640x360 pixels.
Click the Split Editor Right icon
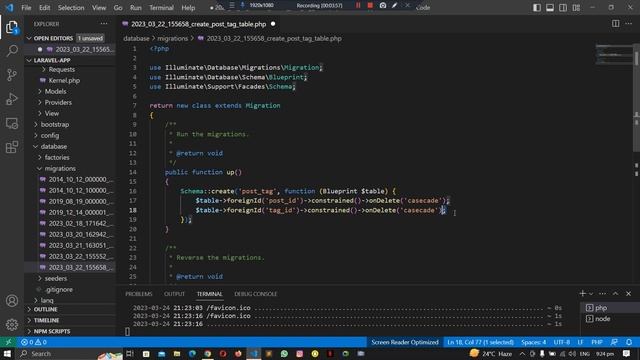[x=616, y=24]
